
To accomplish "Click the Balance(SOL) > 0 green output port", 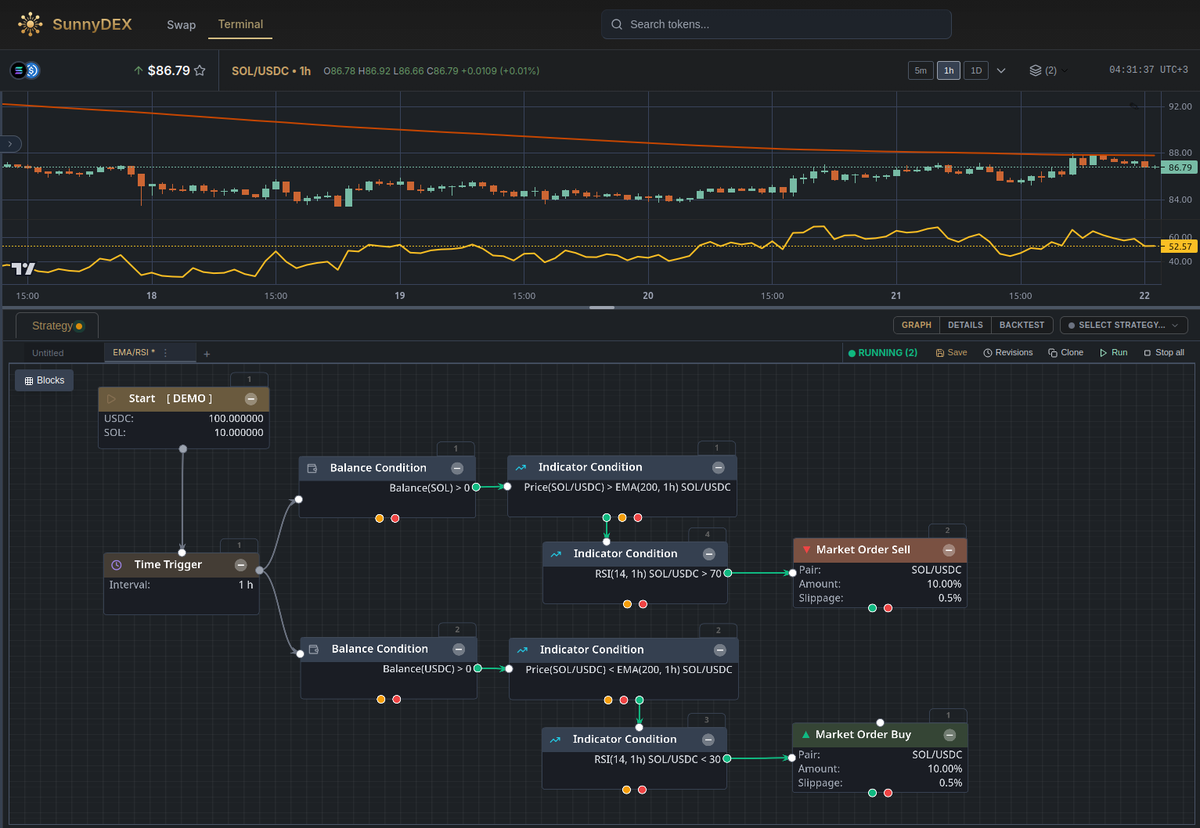I will (476, 487).
